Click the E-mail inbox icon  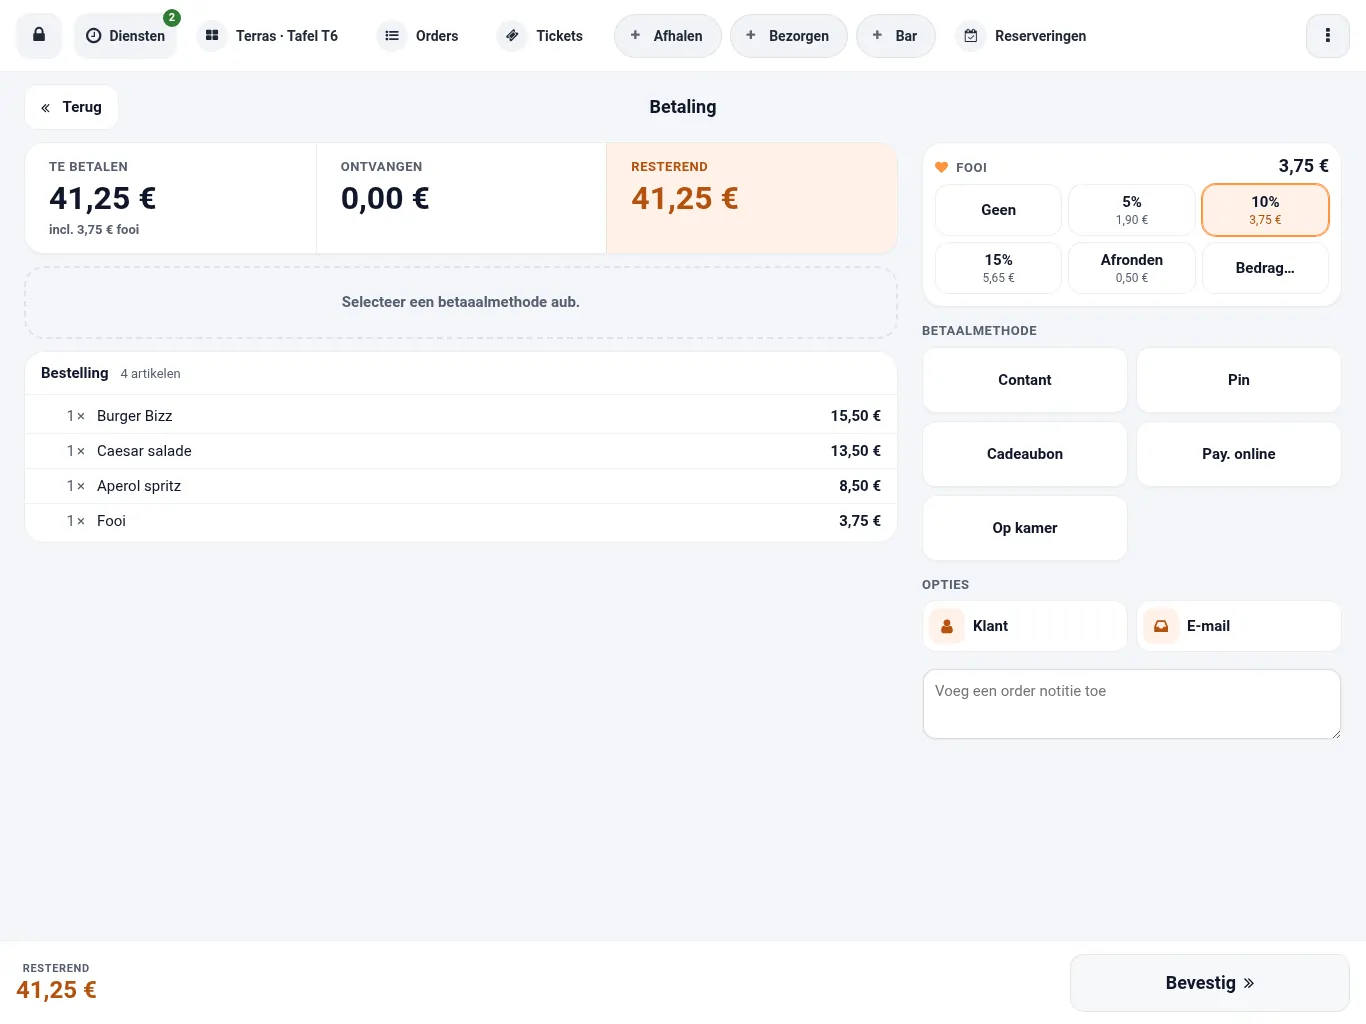click(x=1161, y=626)
